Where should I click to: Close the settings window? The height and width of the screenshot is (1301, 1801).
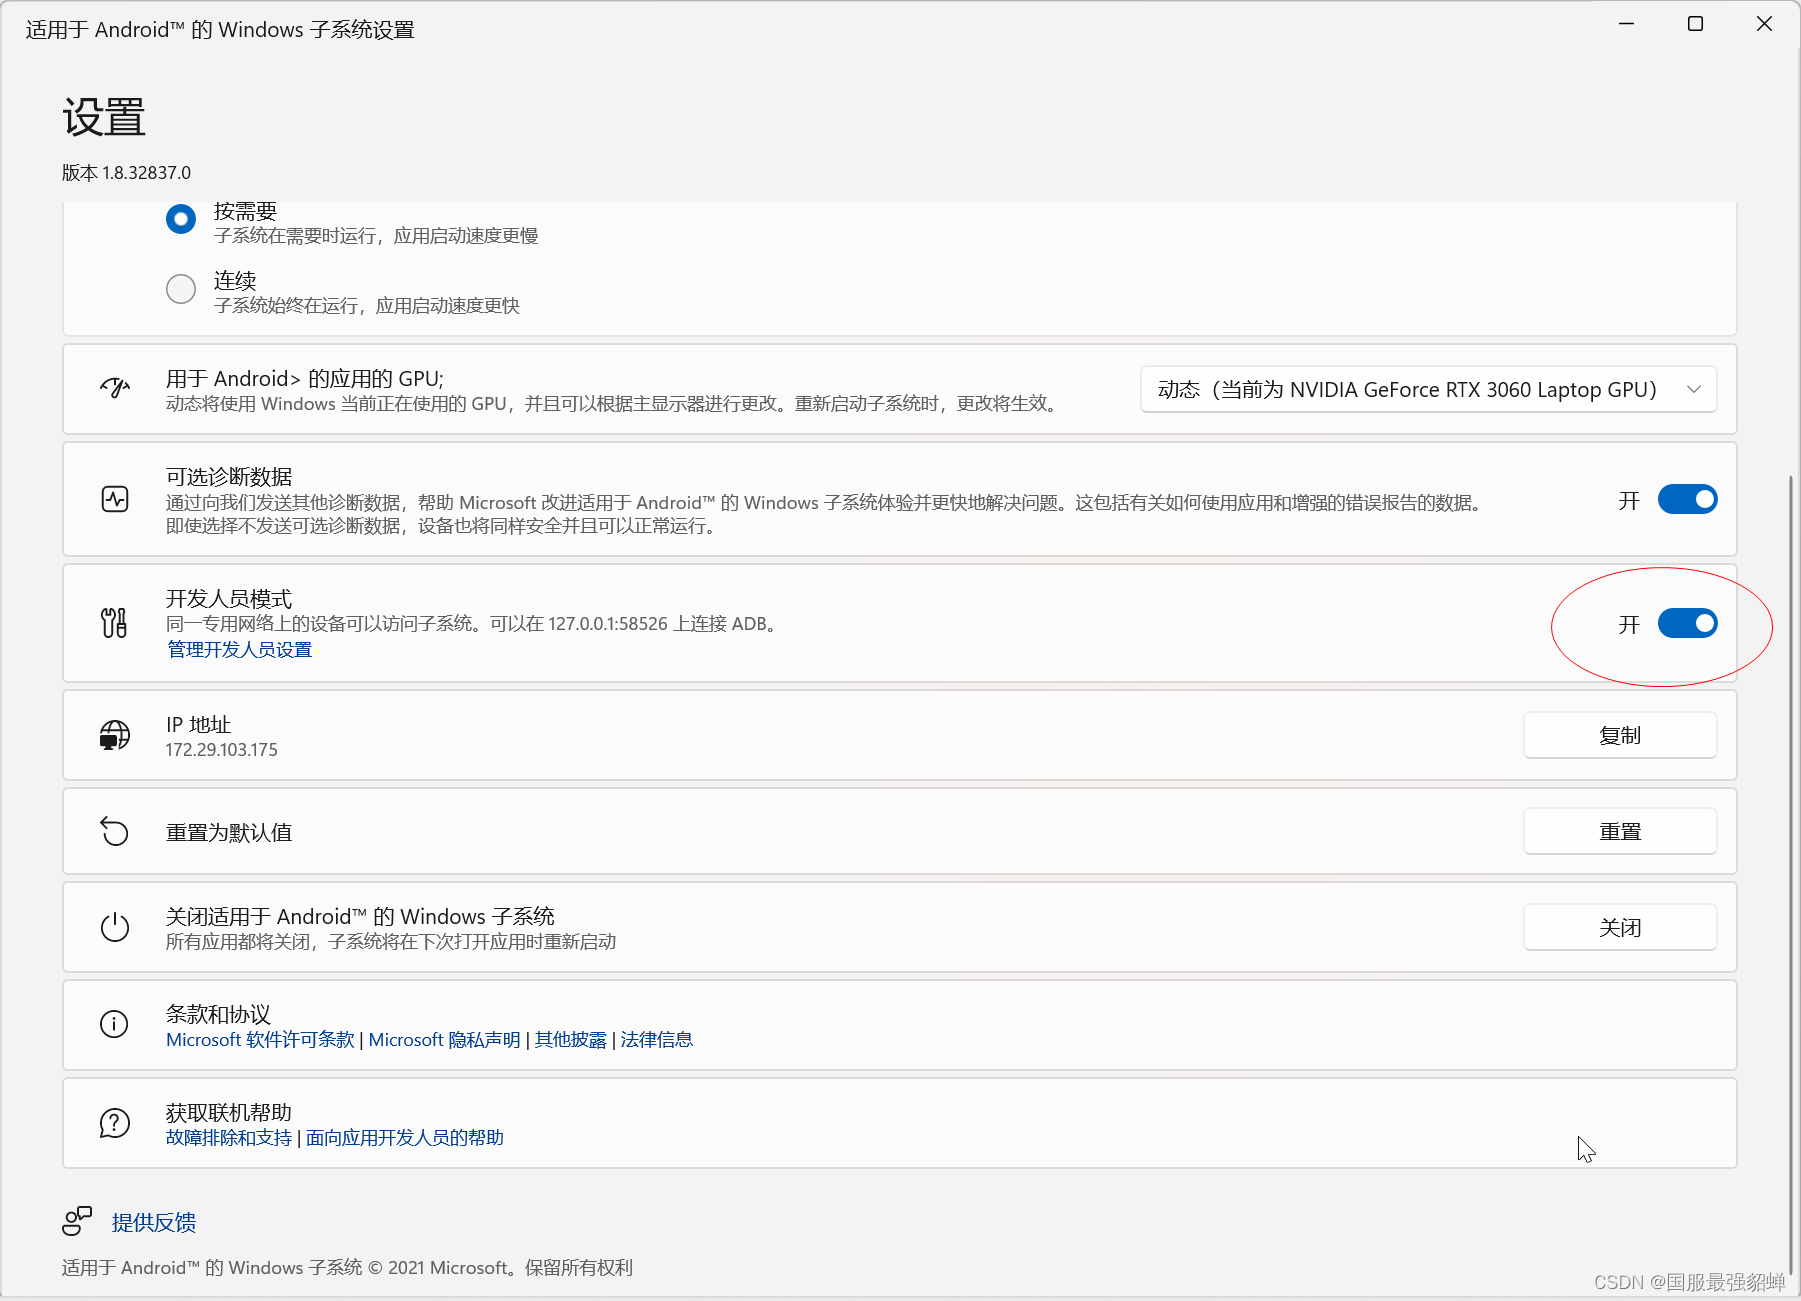tap(1764, 24)
